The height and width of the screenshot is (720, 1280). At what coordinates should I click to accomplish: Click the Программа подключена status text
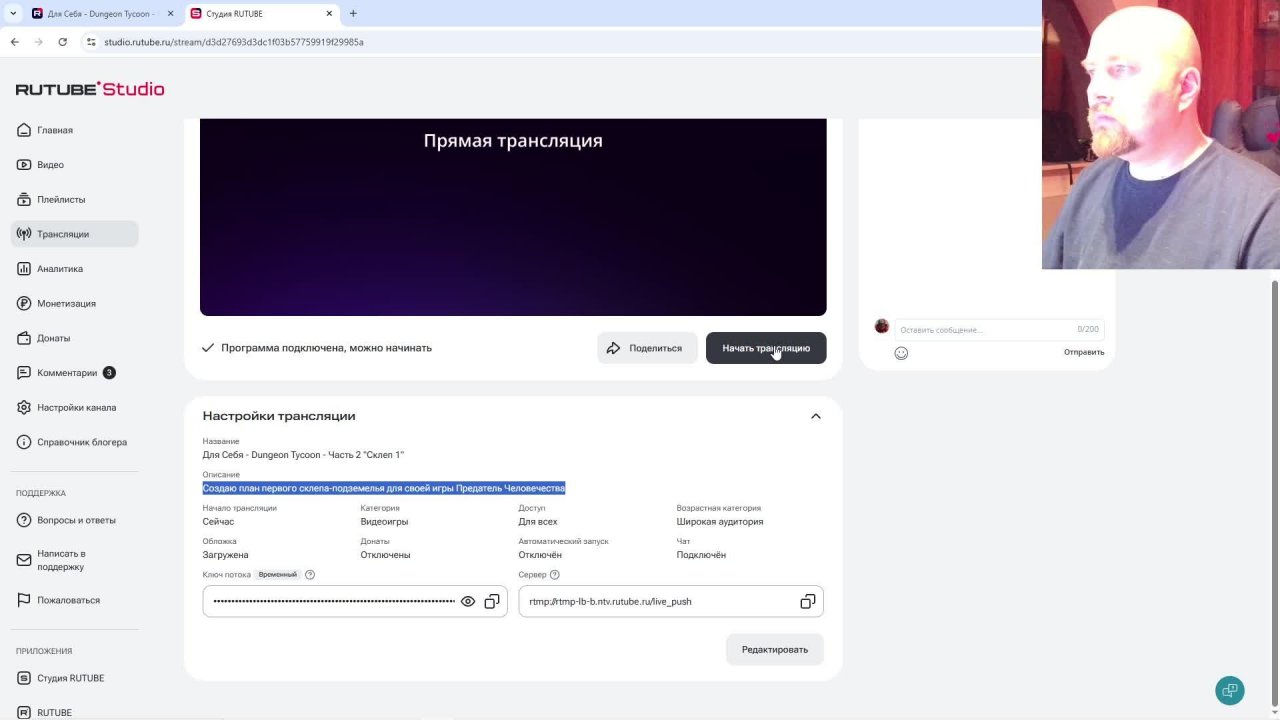326,348
